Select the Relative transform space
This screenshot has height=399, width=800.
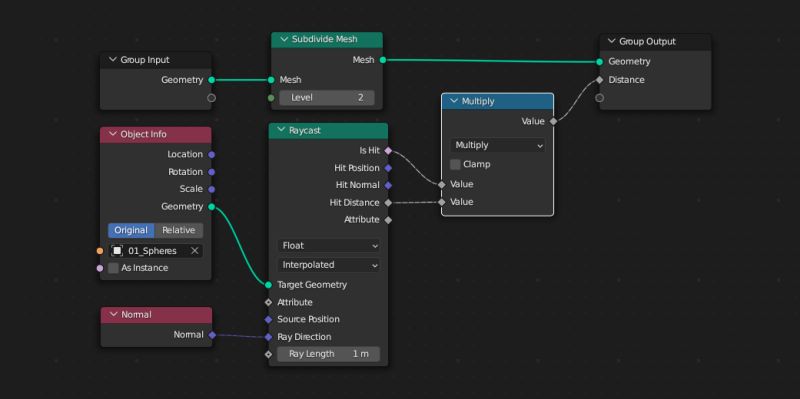click(x=179, y=230)
